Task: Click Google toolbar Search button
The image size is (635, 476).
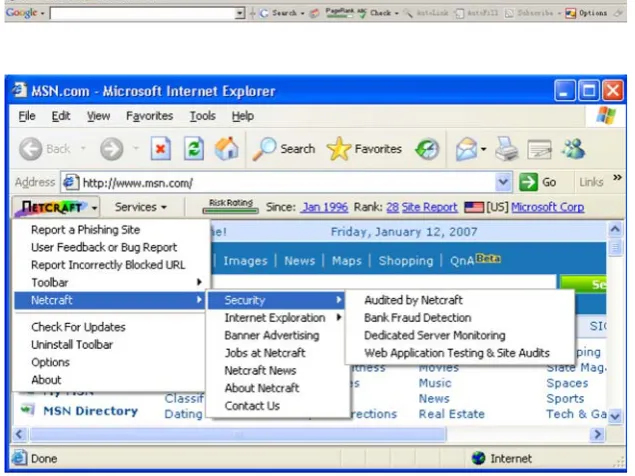Action: [x=281, y=13]
